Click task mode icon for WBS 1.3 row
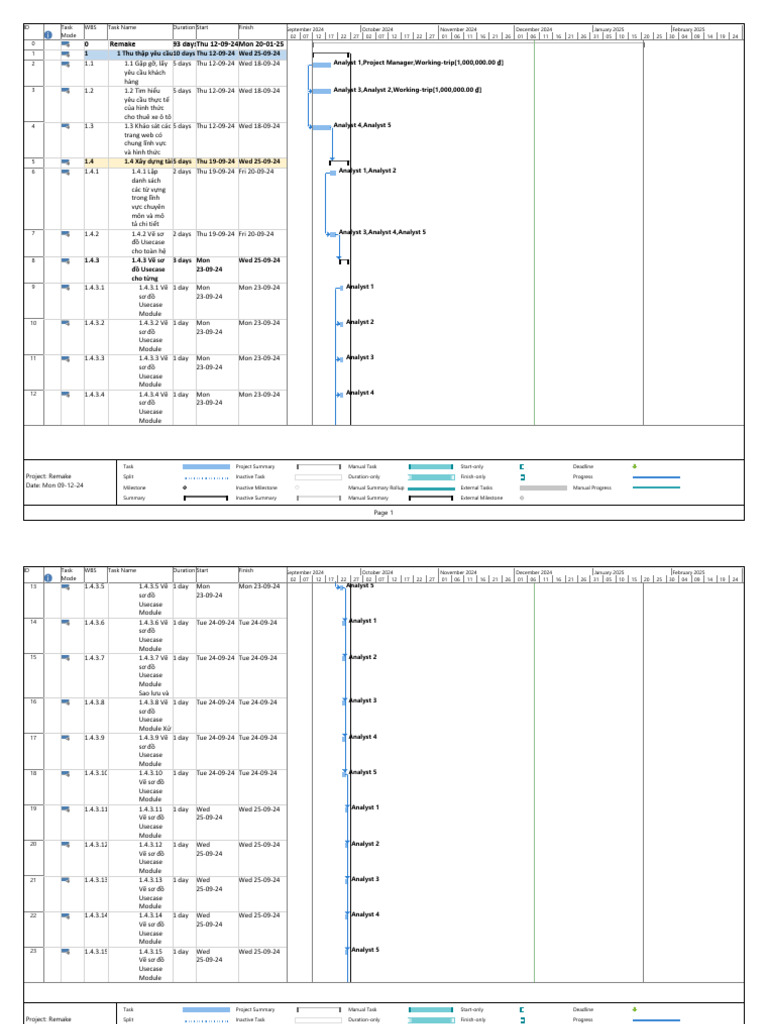 point(66,126)
